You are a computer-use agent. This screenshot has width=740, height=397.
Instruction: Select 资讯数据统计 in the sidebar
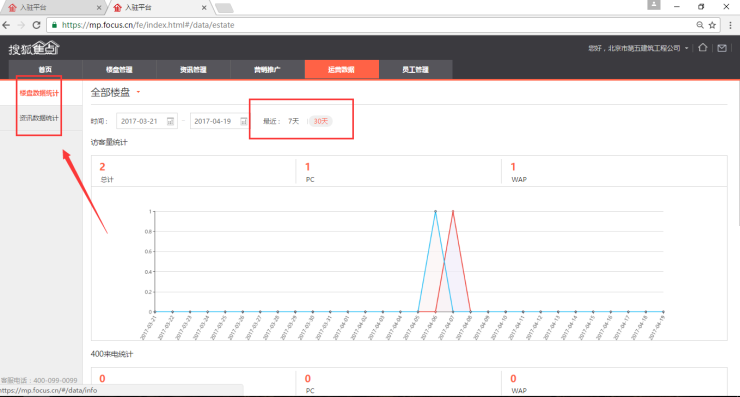pyautogui.click(x=39, y=118)
